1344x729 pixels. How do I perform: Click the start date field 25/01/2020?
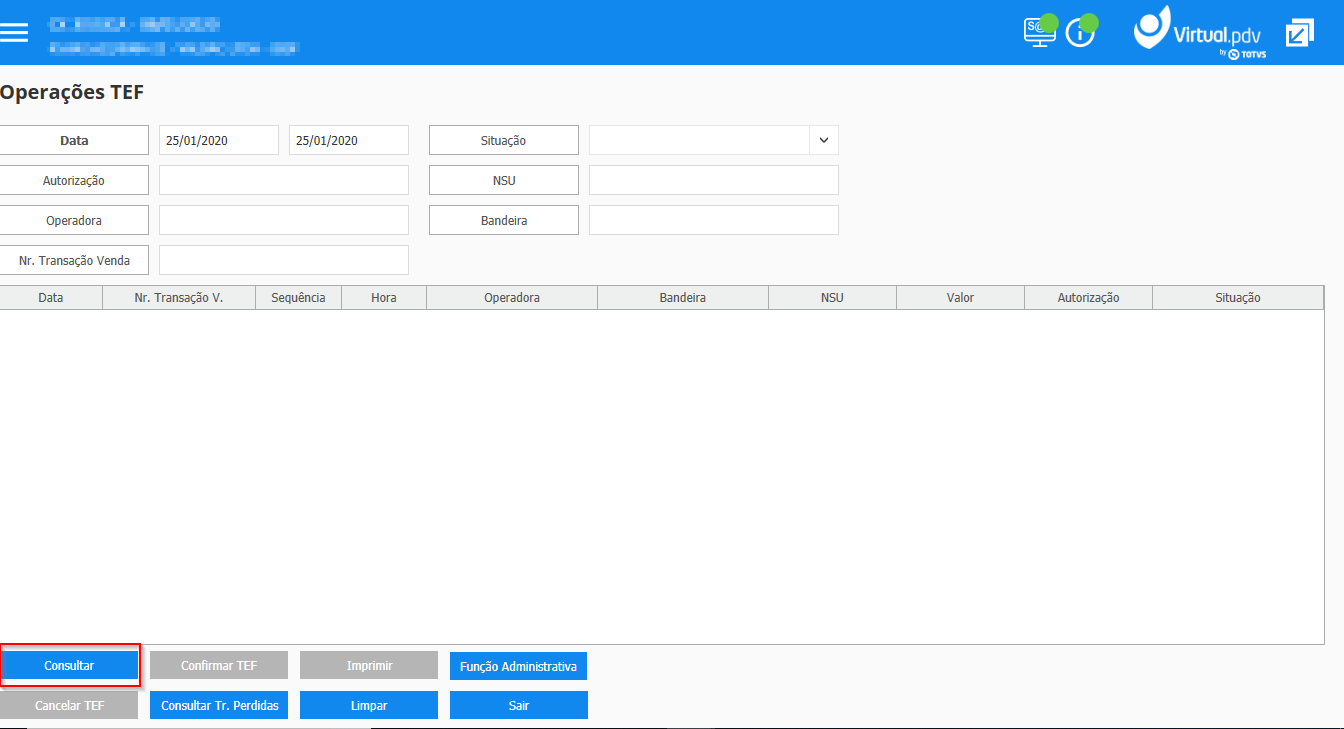click(219, 140)
